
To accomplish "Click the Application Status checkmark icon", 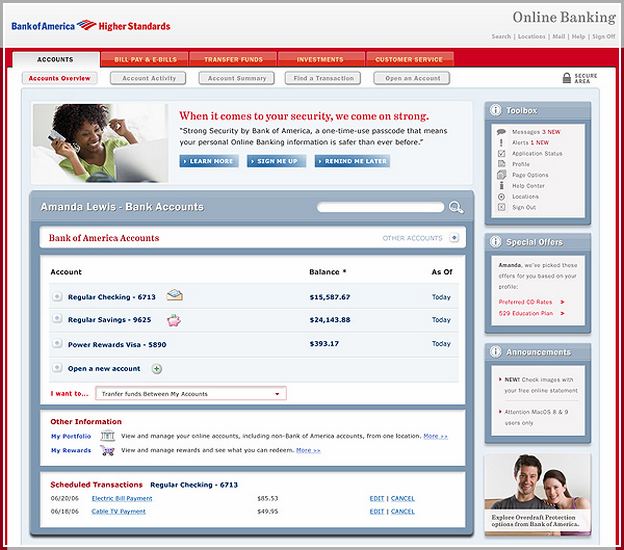I will click(501, 153).
